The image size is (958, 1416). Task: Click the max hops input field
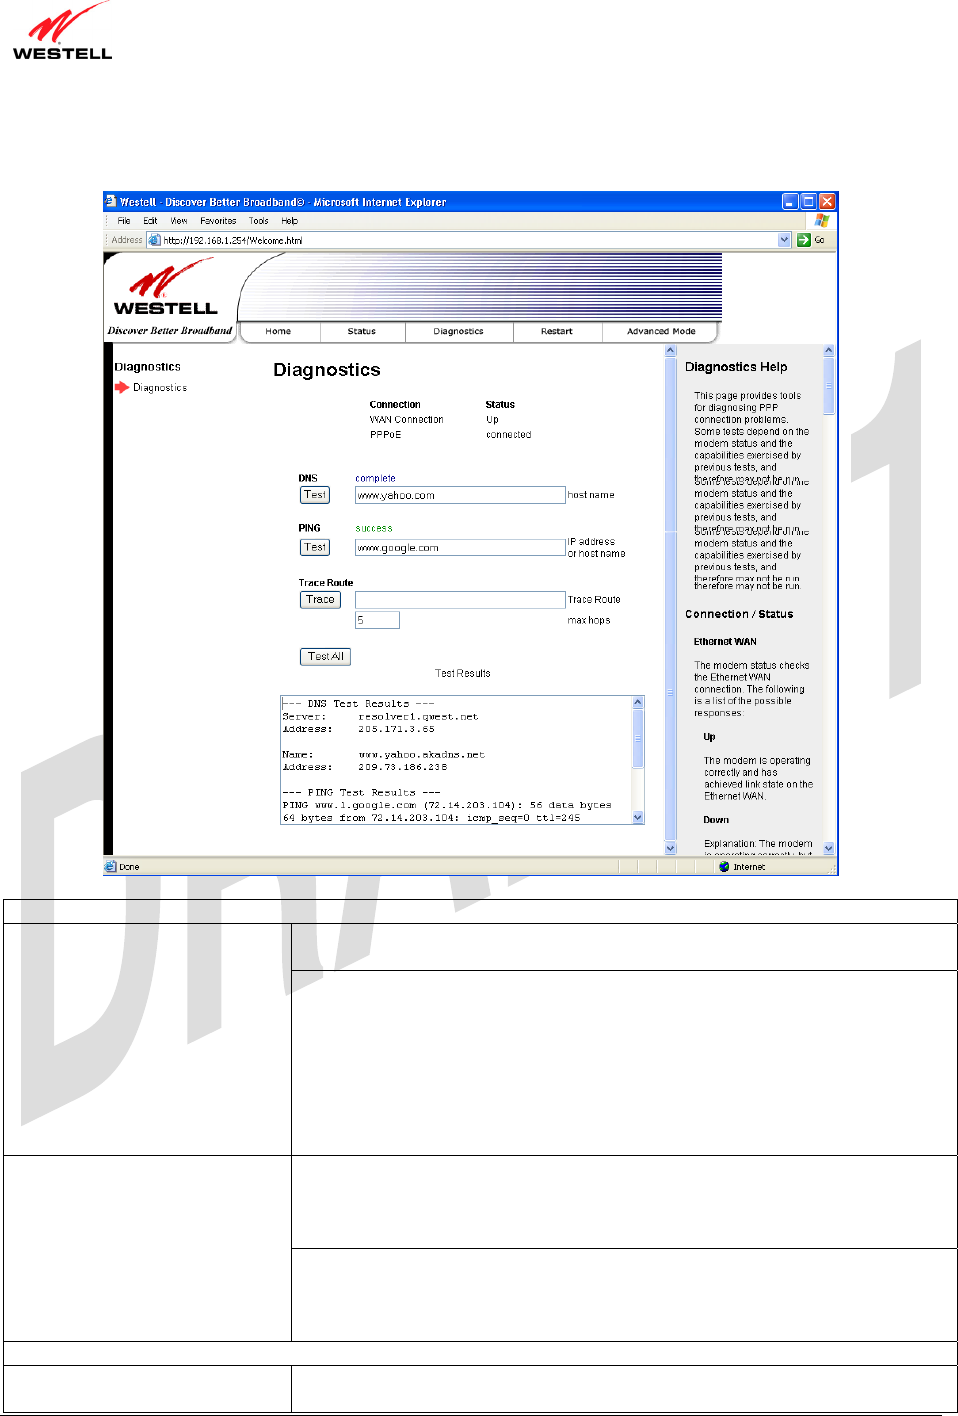[377, 620]
